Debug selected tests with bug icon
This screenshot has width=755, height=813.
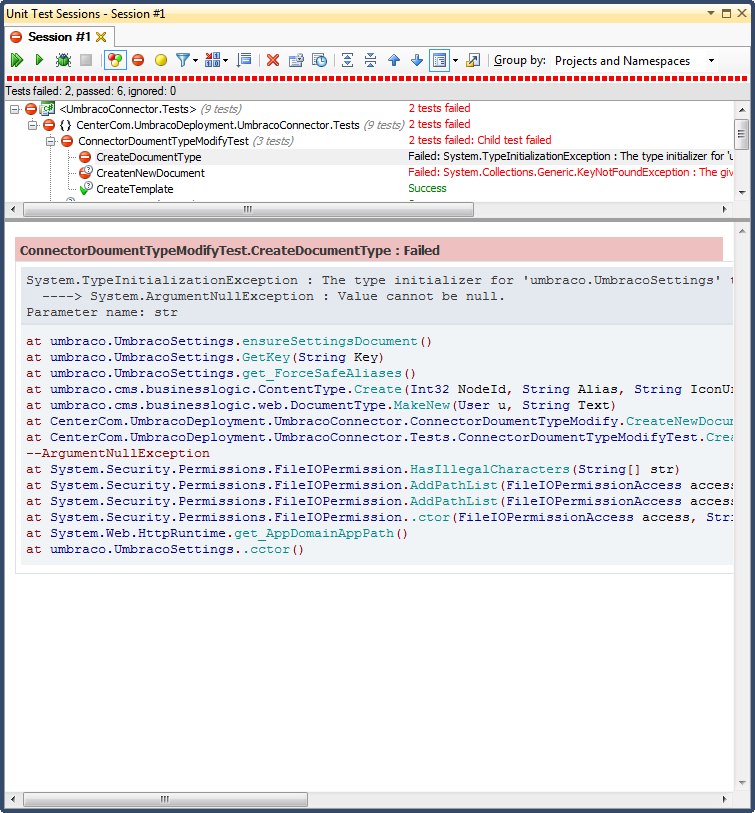(63, 60)
